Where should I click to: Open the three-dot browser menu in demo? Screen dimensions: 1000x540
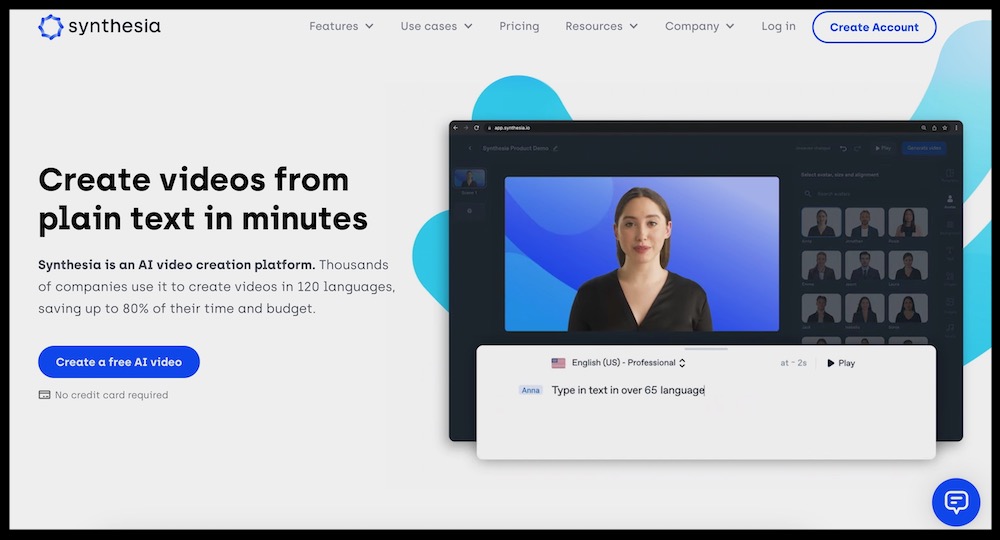(956, 128)
